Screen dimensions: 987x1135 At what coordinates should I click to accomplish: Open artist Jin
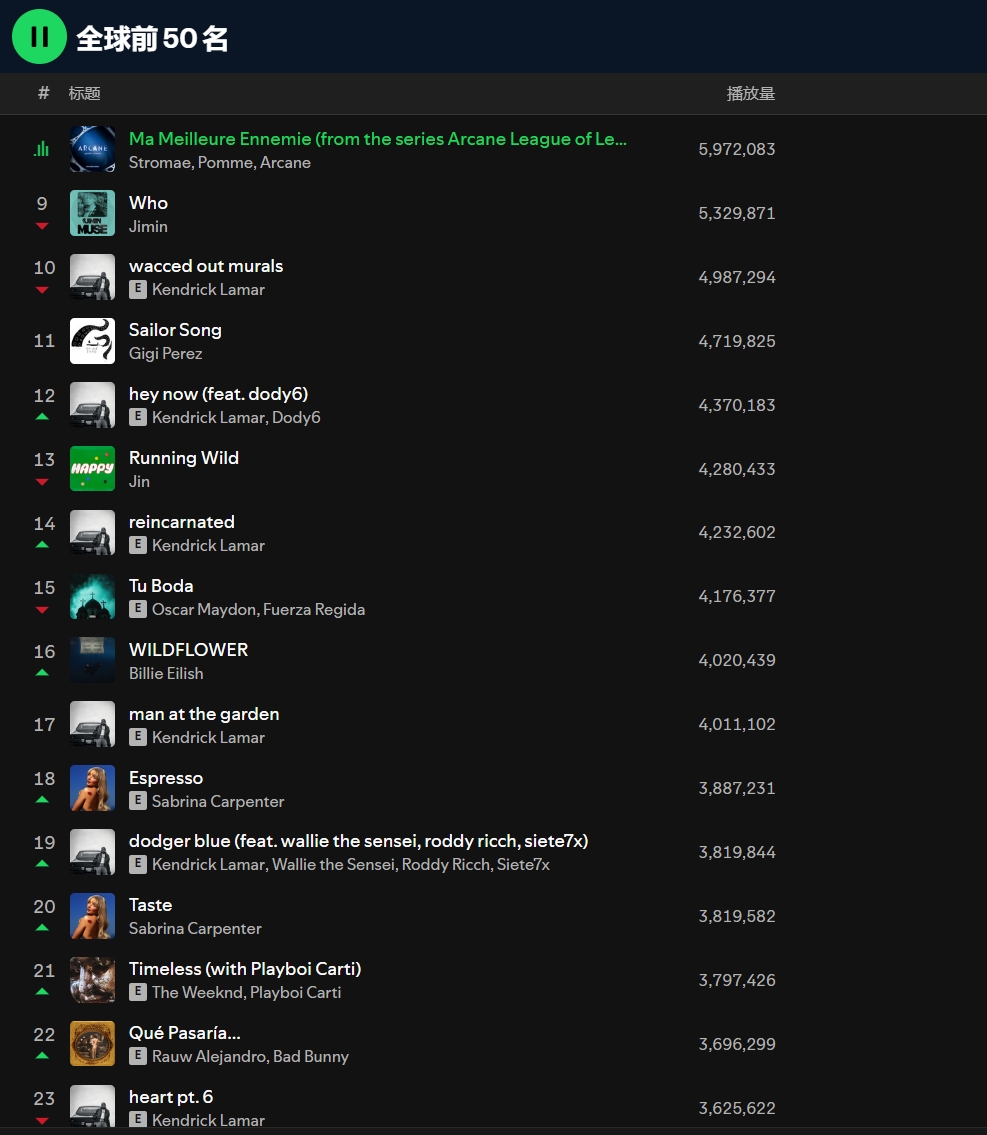coord(139,481)
